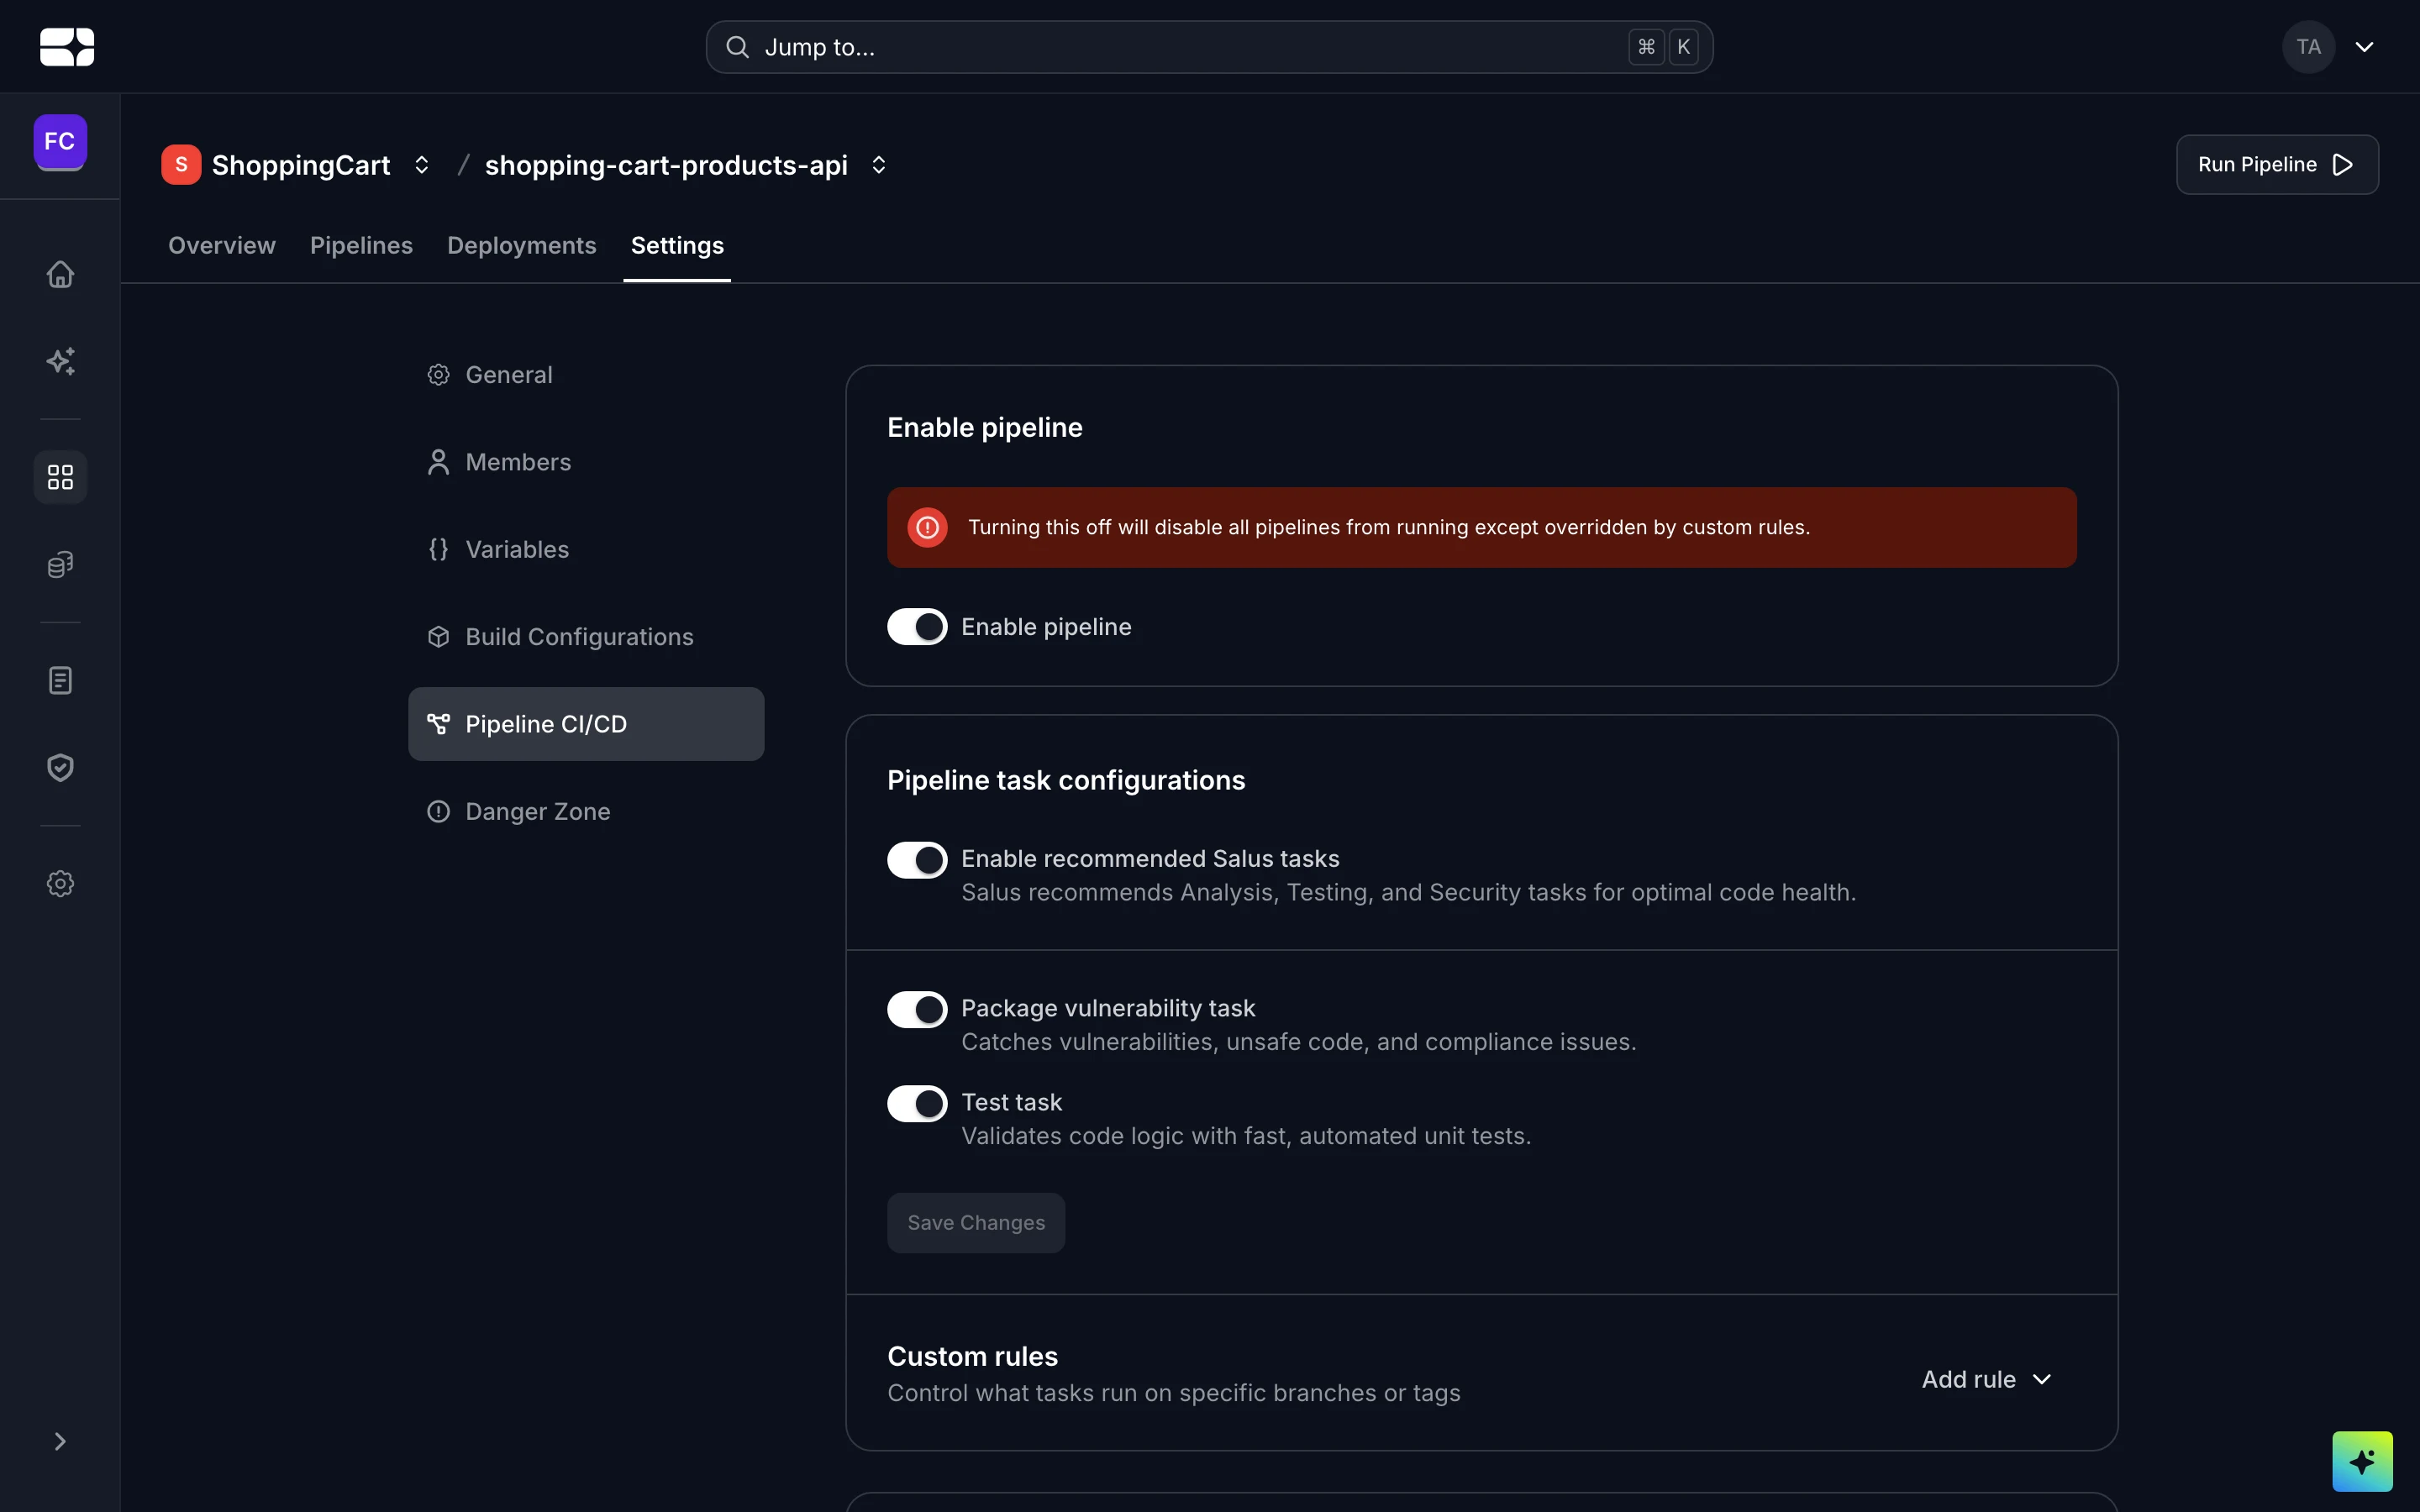
Task: Open Members settings section
Action: 586,462
